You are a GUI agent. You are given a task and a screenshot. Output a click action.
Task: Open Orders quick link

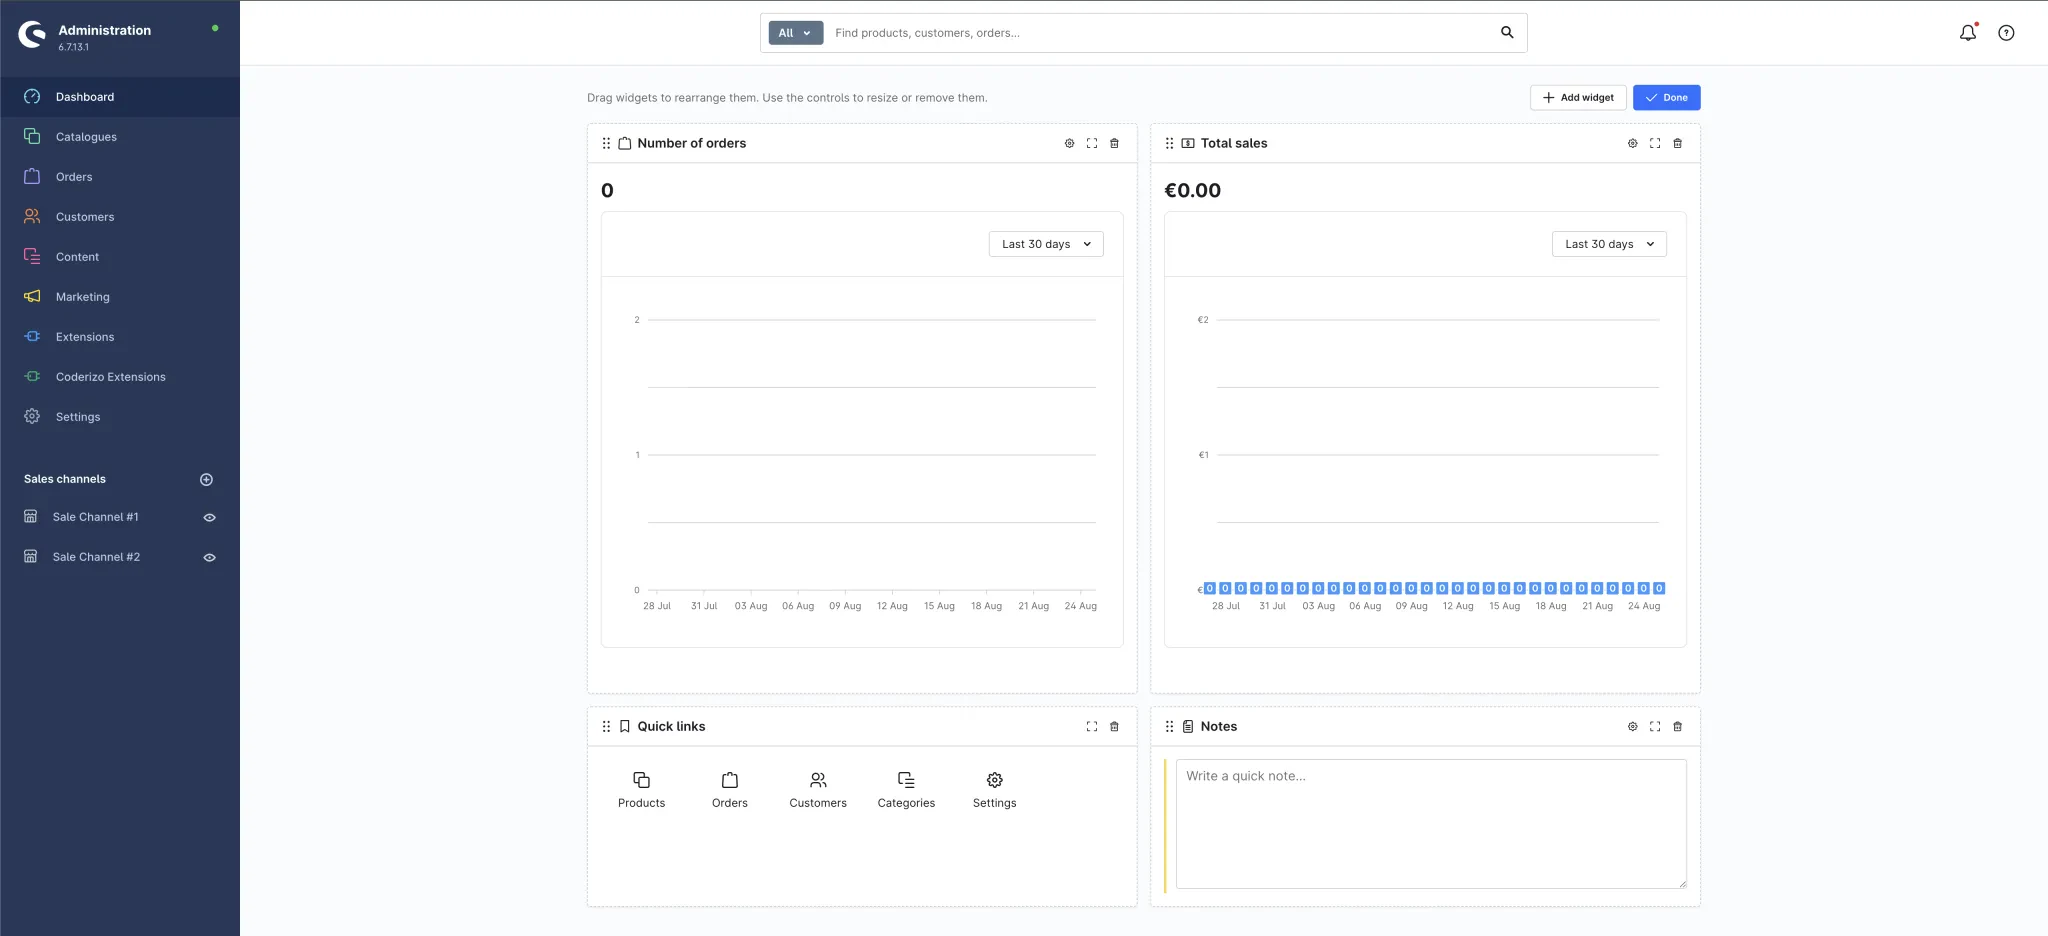point(730,789)
